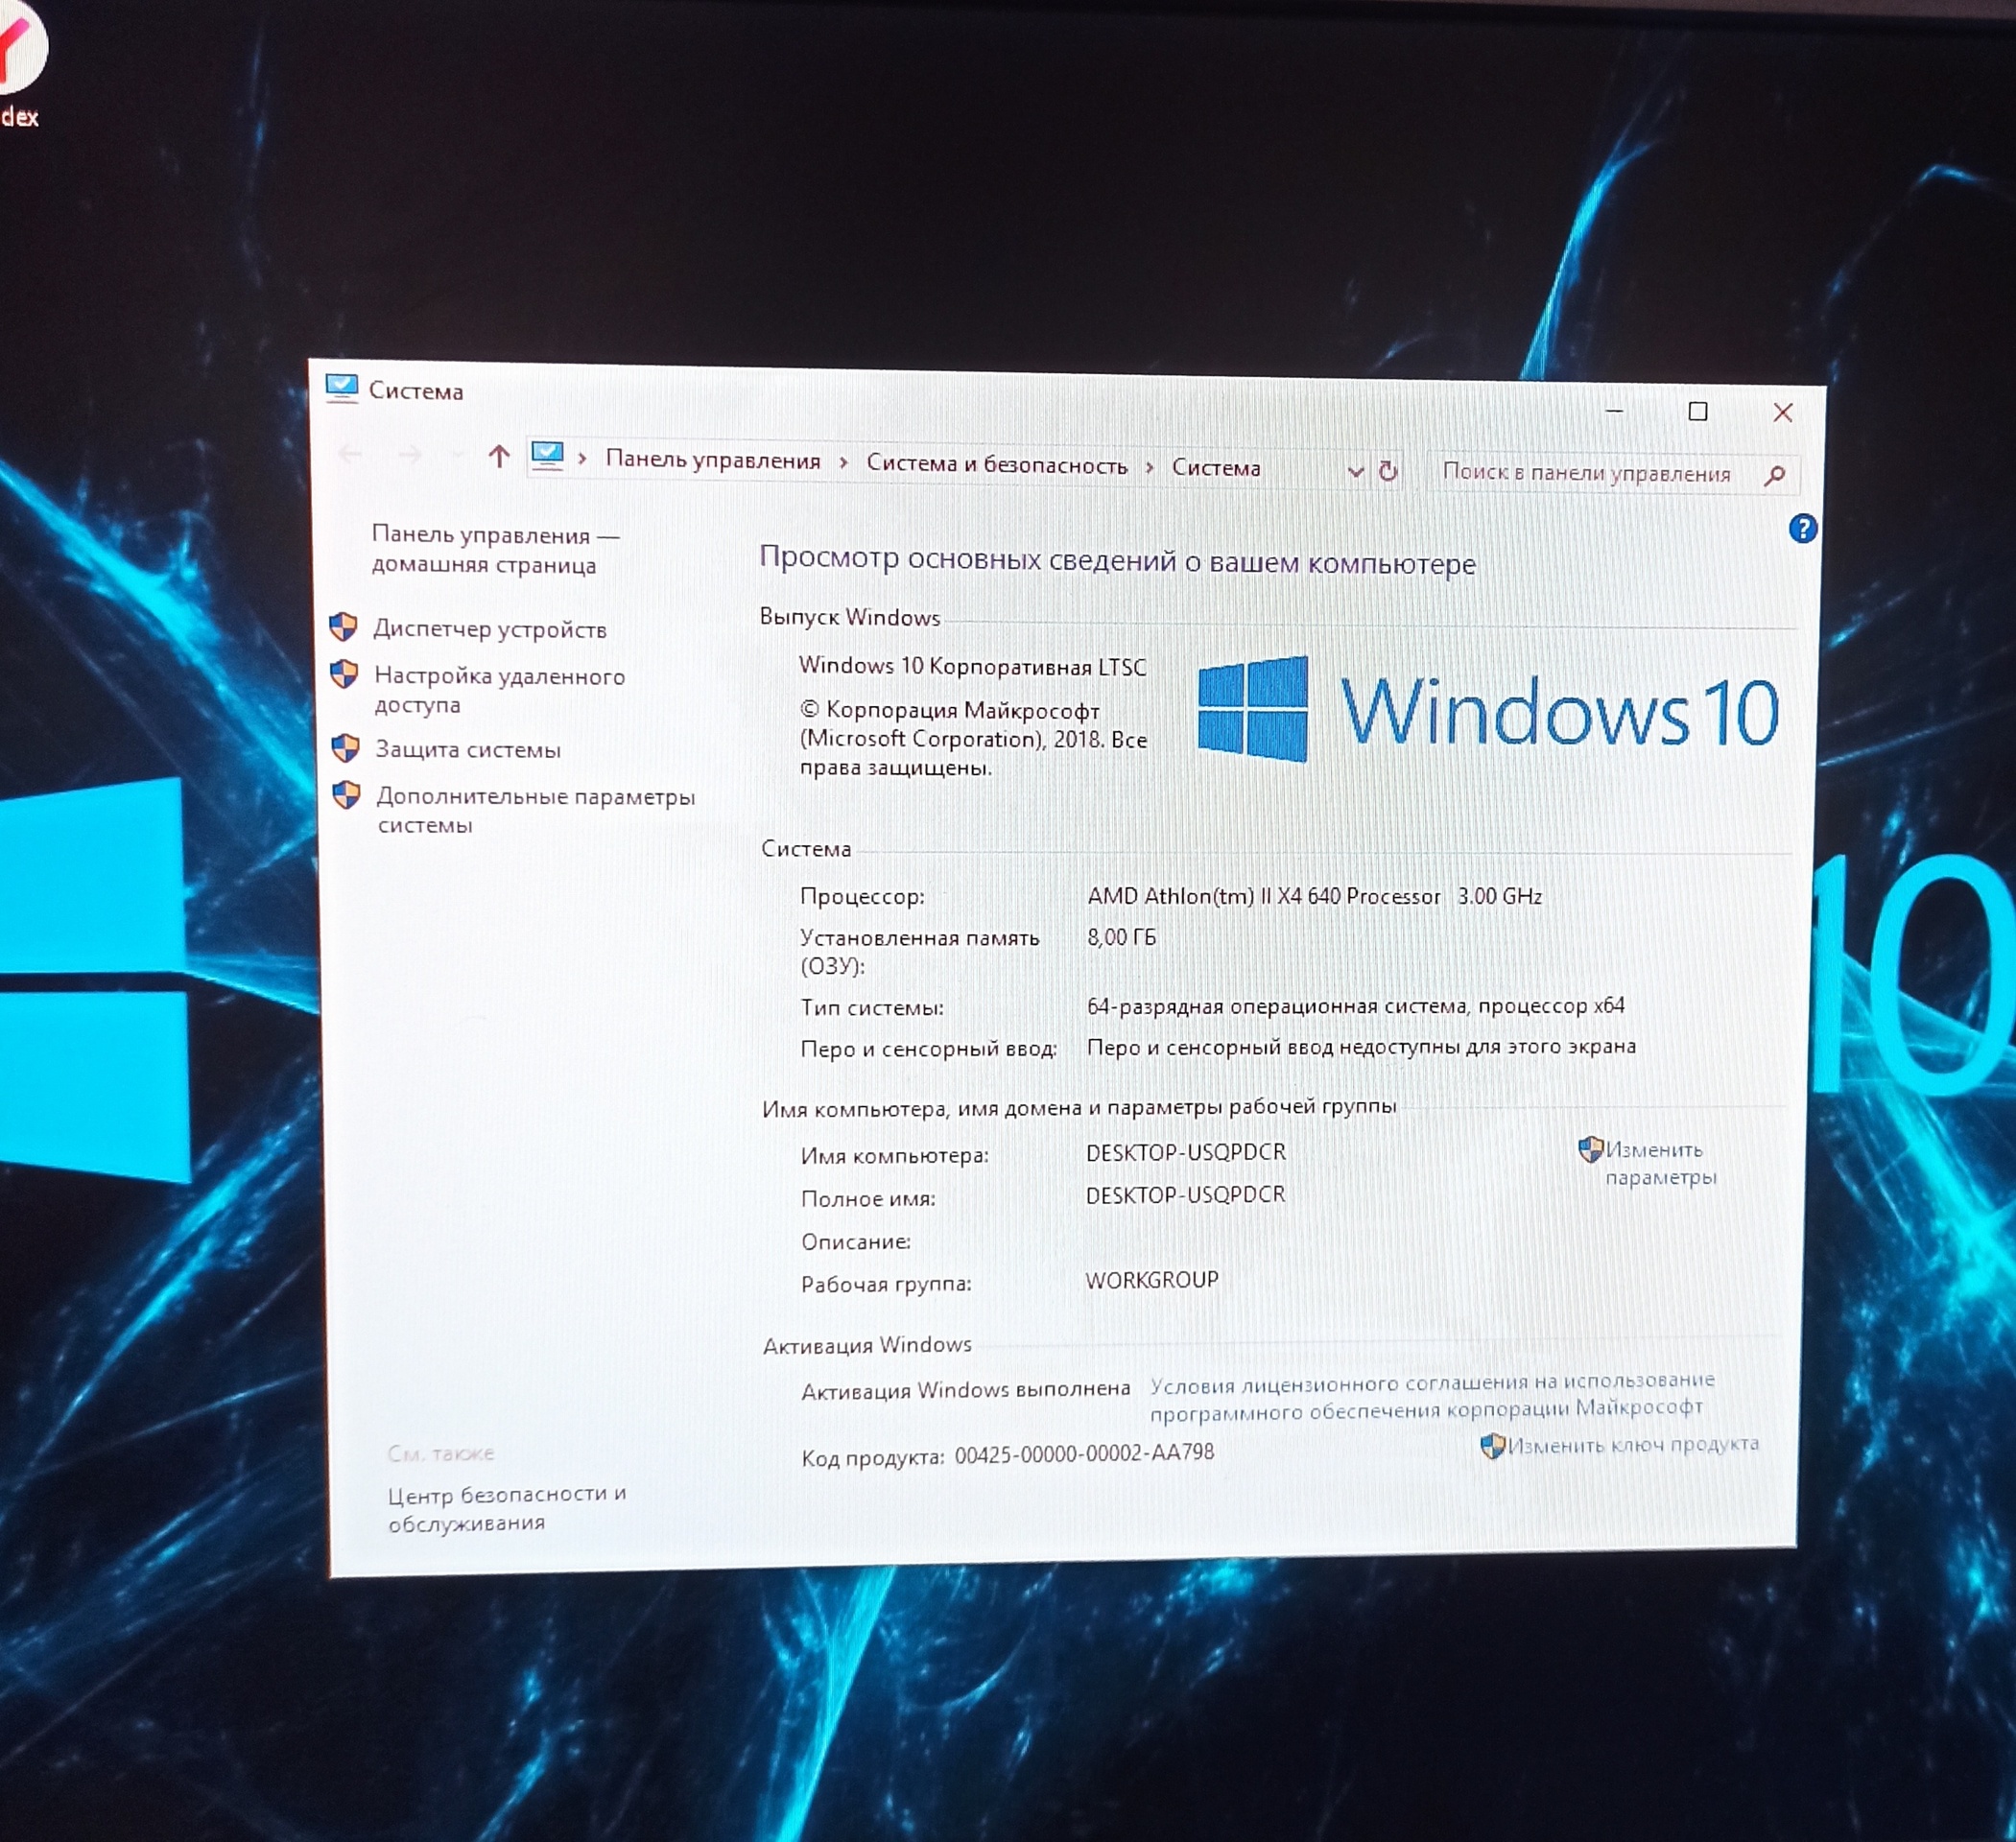2016x1842 pixels.
Task: Click the product code 00425-00000-00002-AA798
Action: (x=1084, y=1453)
